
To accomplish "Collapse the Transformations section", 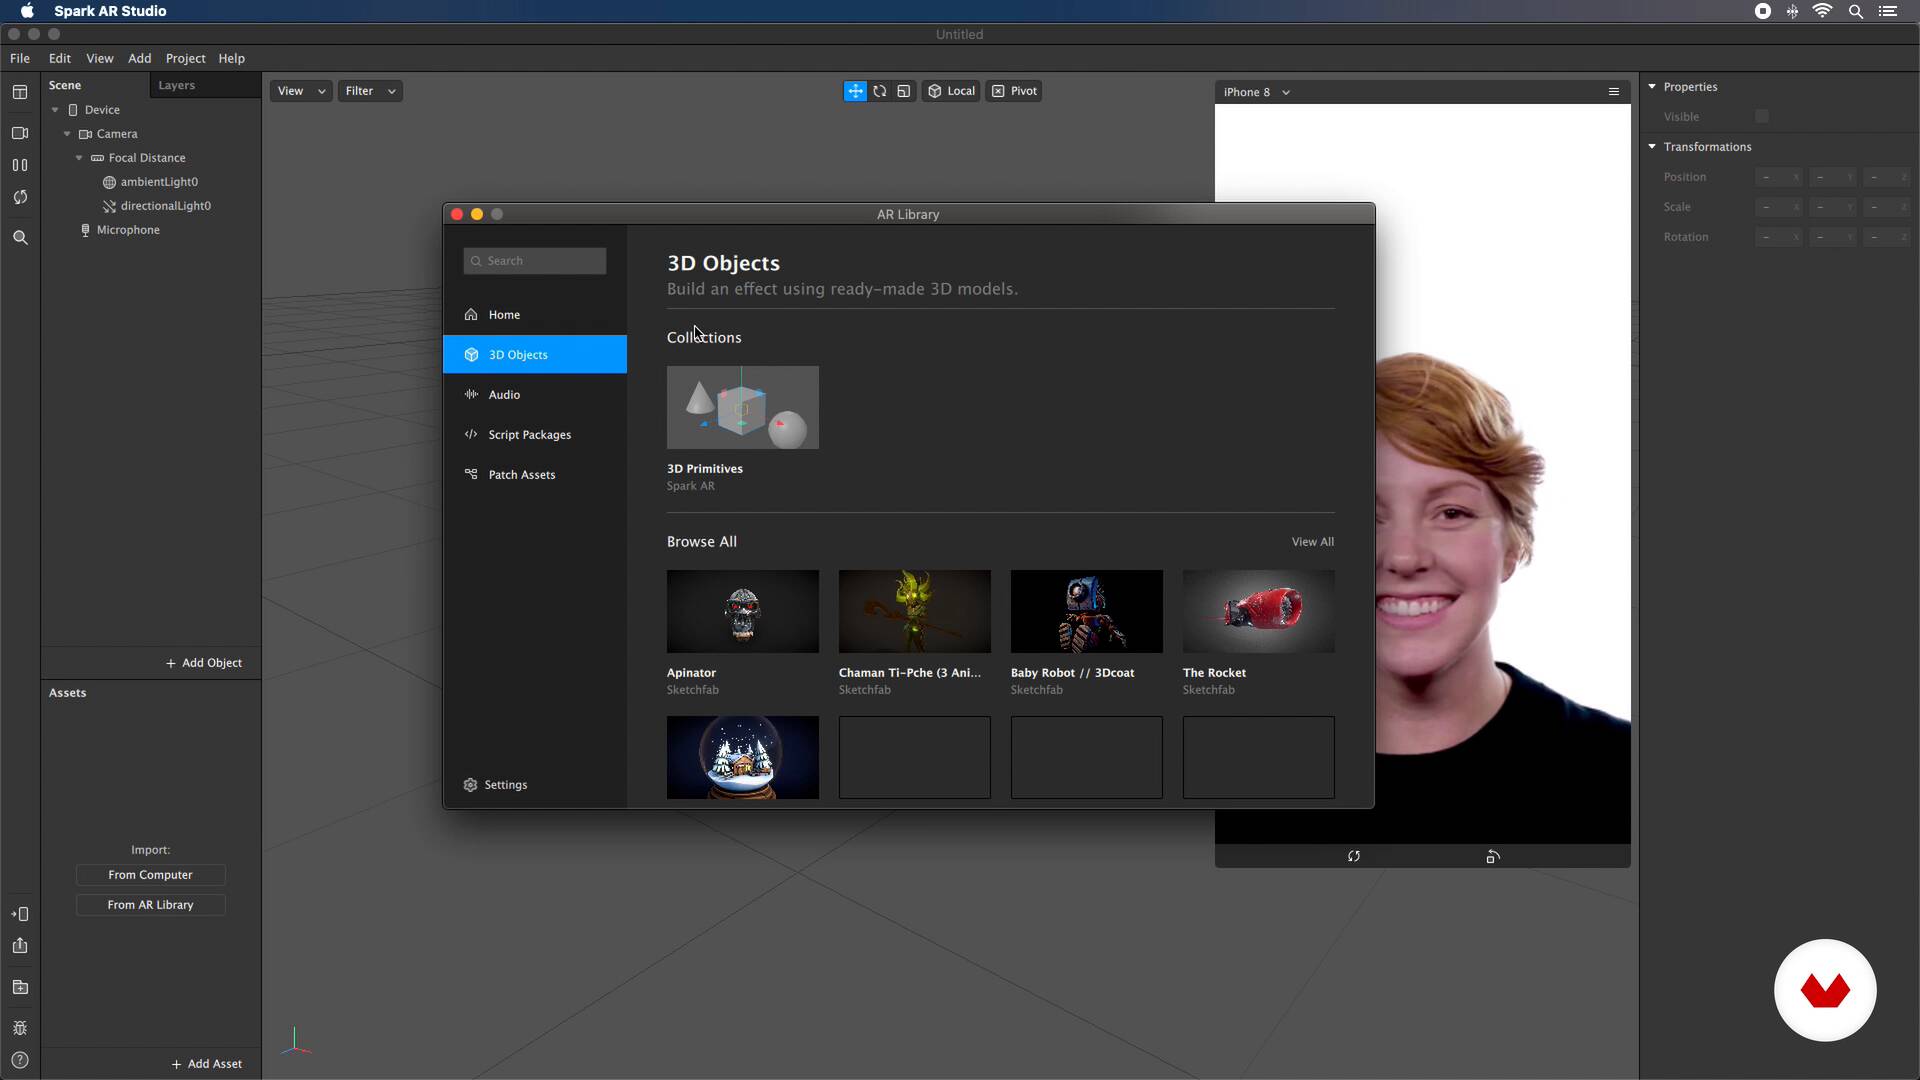I will point(1652,147).
